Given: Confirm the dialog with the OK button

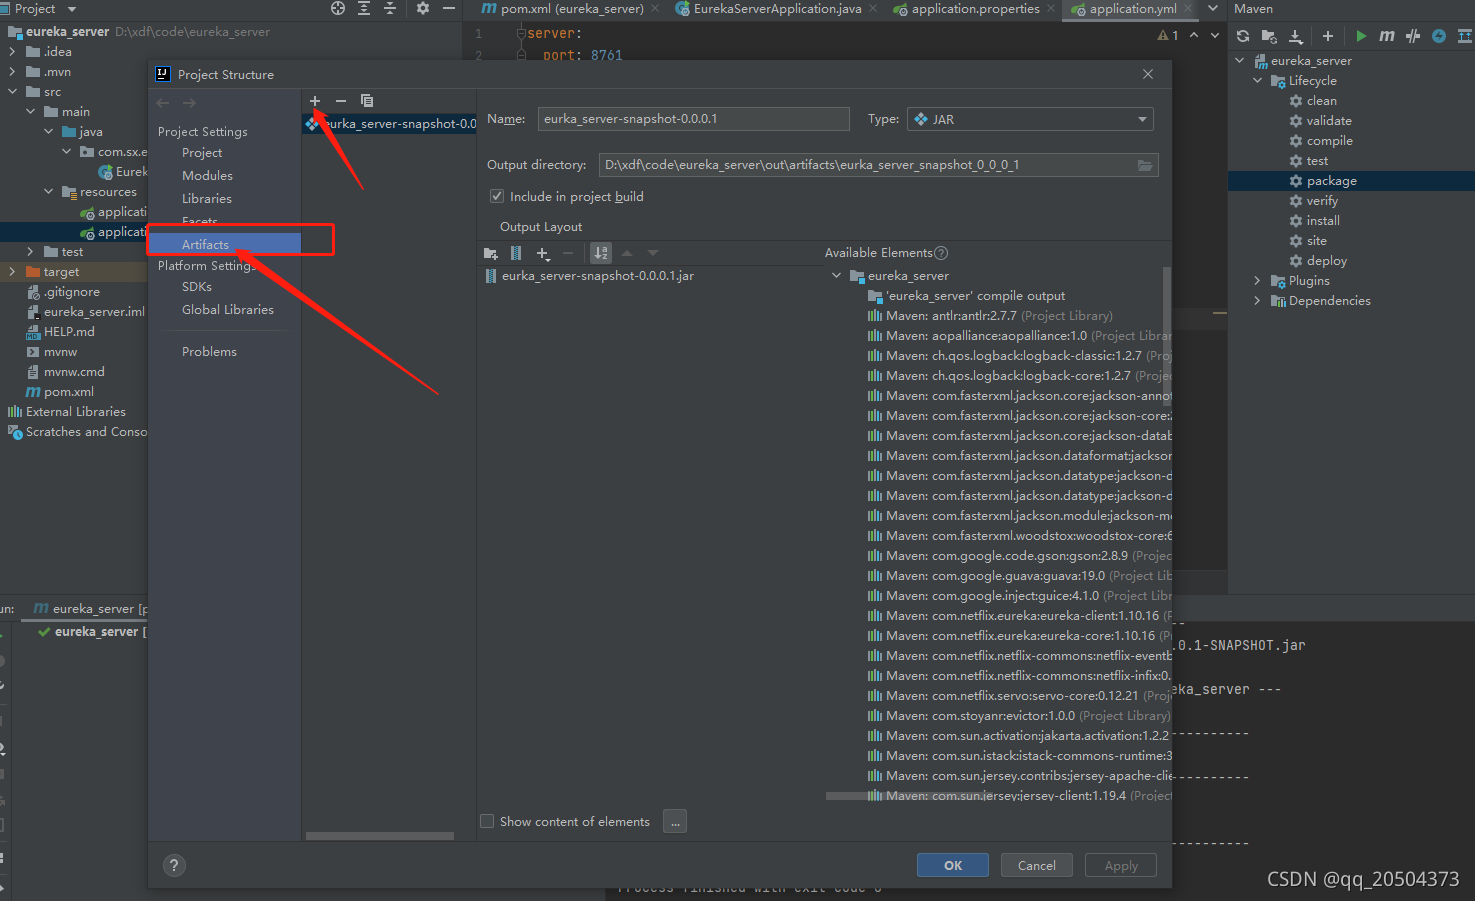Looking at the screenshot, I should (953, 865).
